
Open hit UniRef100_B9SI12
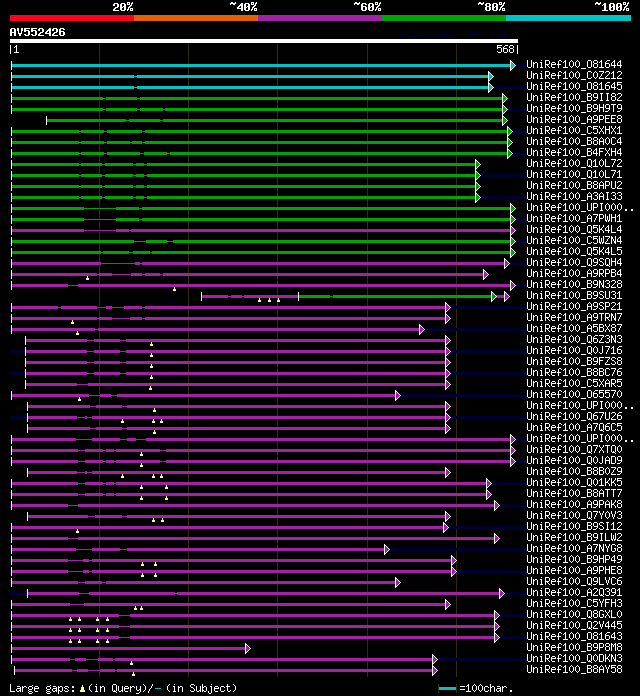click(574, 526)
